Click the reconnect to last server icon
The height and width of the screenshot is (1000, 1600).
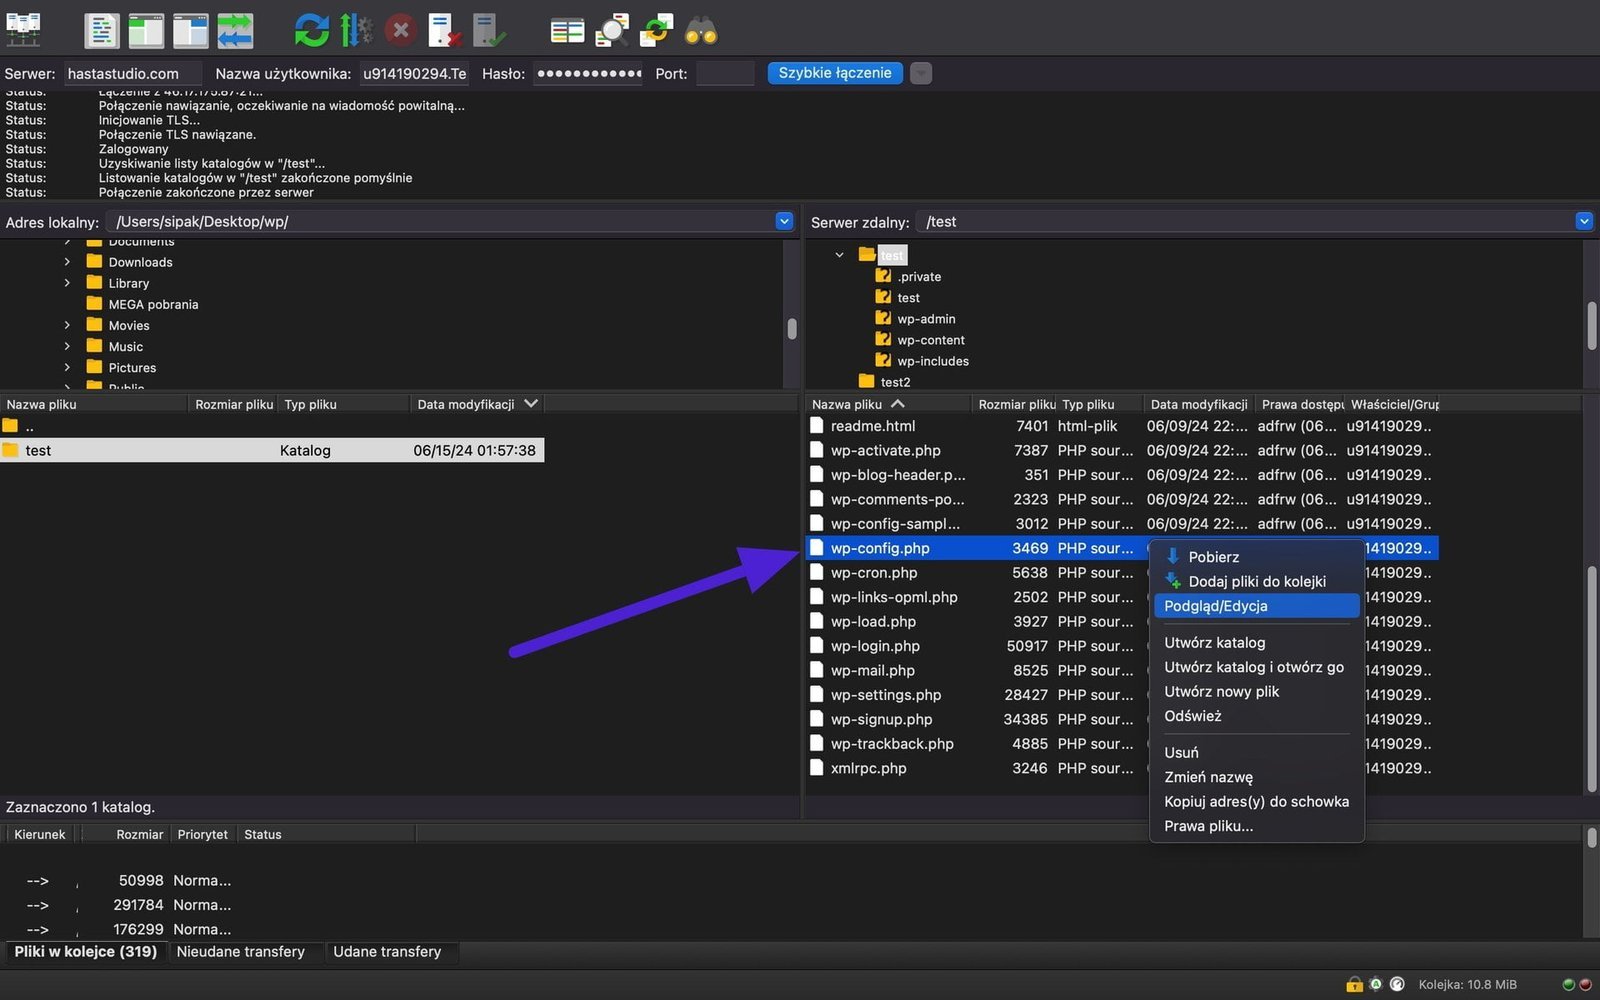coord(489,30)
